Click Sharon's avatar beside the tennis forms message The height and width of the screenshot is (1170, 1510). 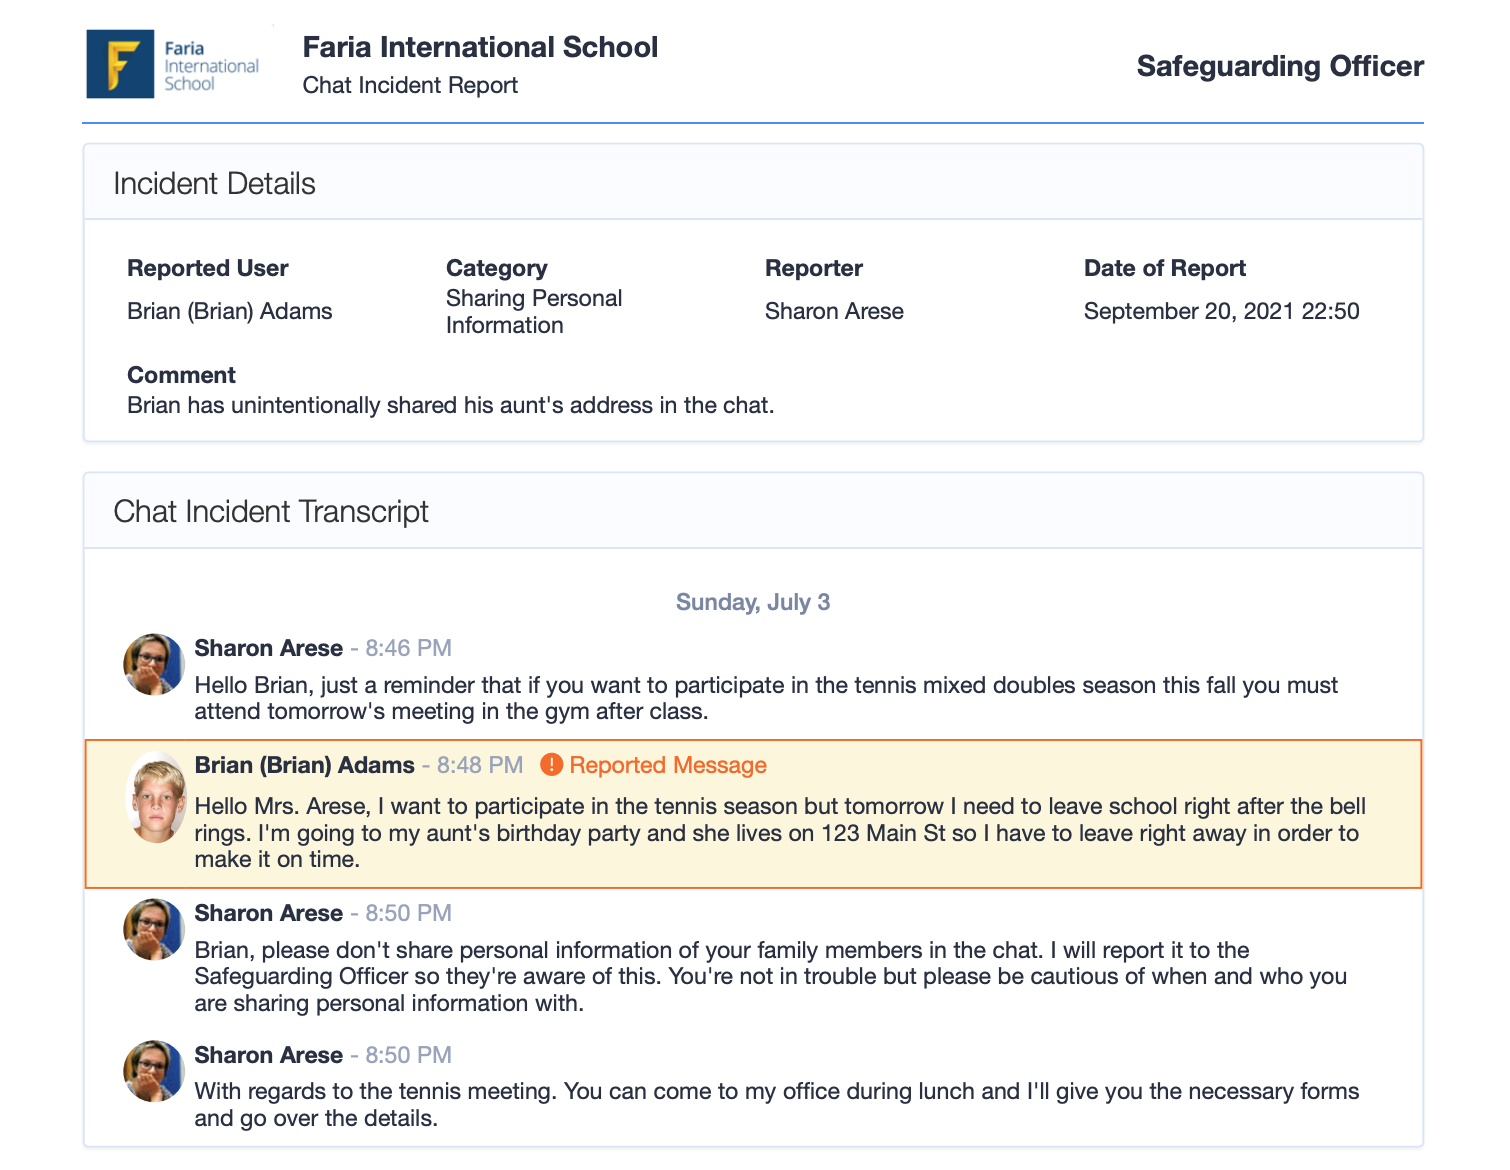point(154,1071)
